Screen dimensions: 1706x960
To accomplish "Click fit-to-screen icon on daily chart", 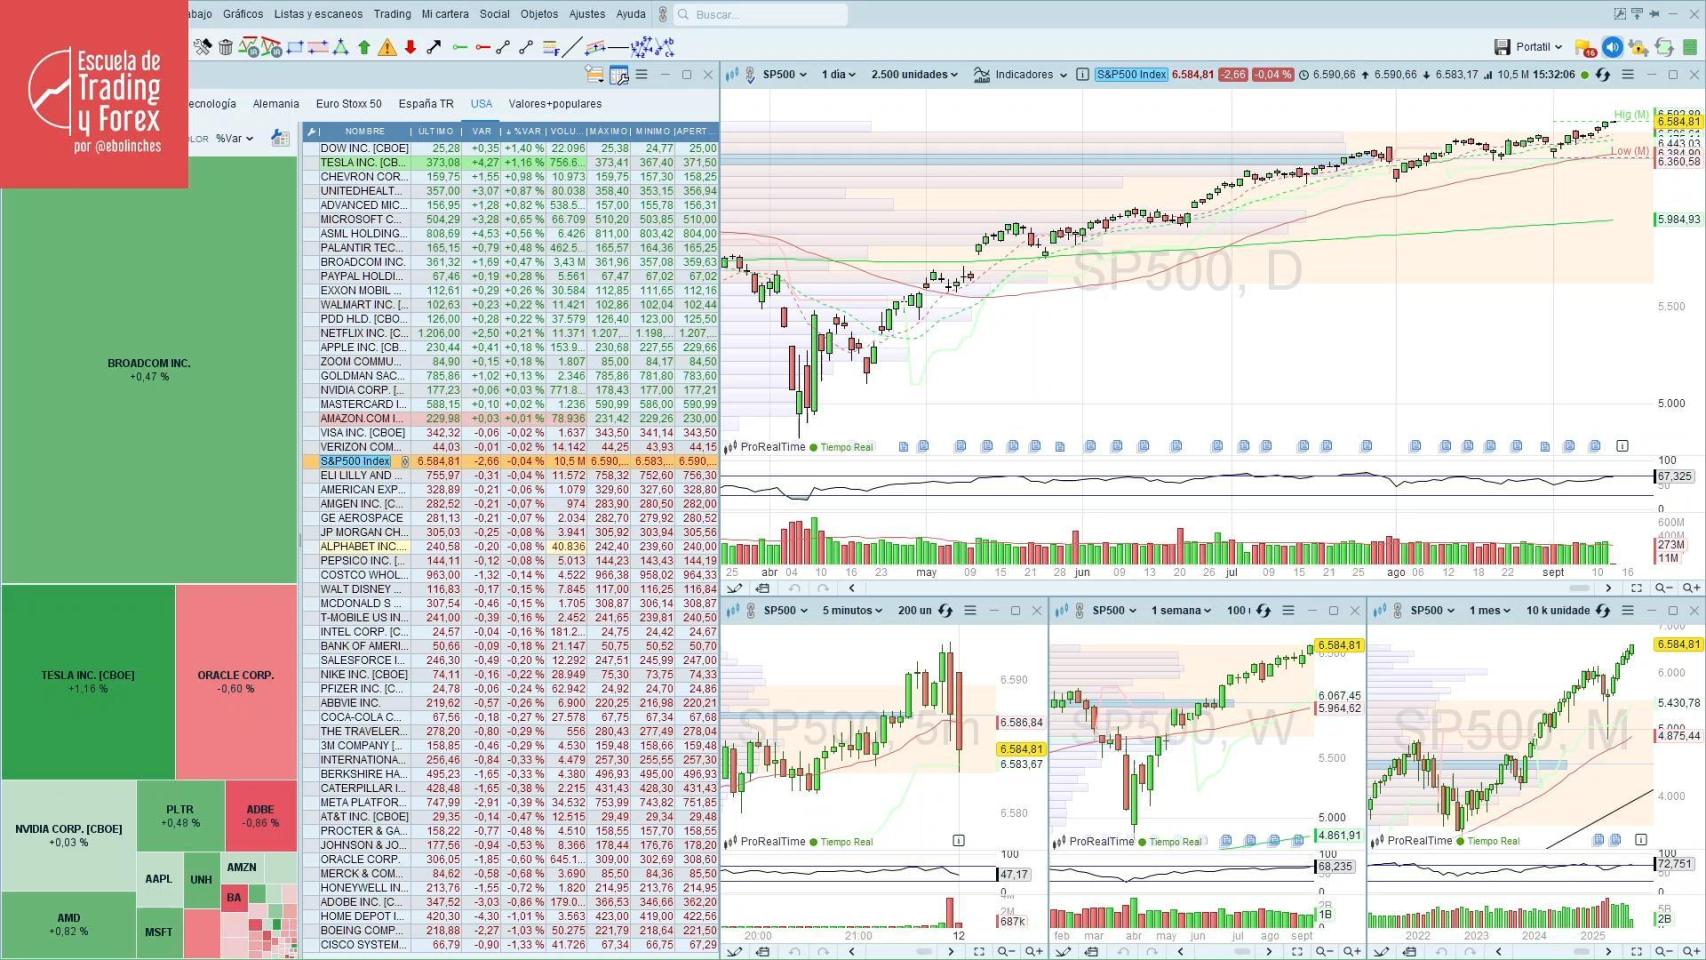I will point(1636,588).
